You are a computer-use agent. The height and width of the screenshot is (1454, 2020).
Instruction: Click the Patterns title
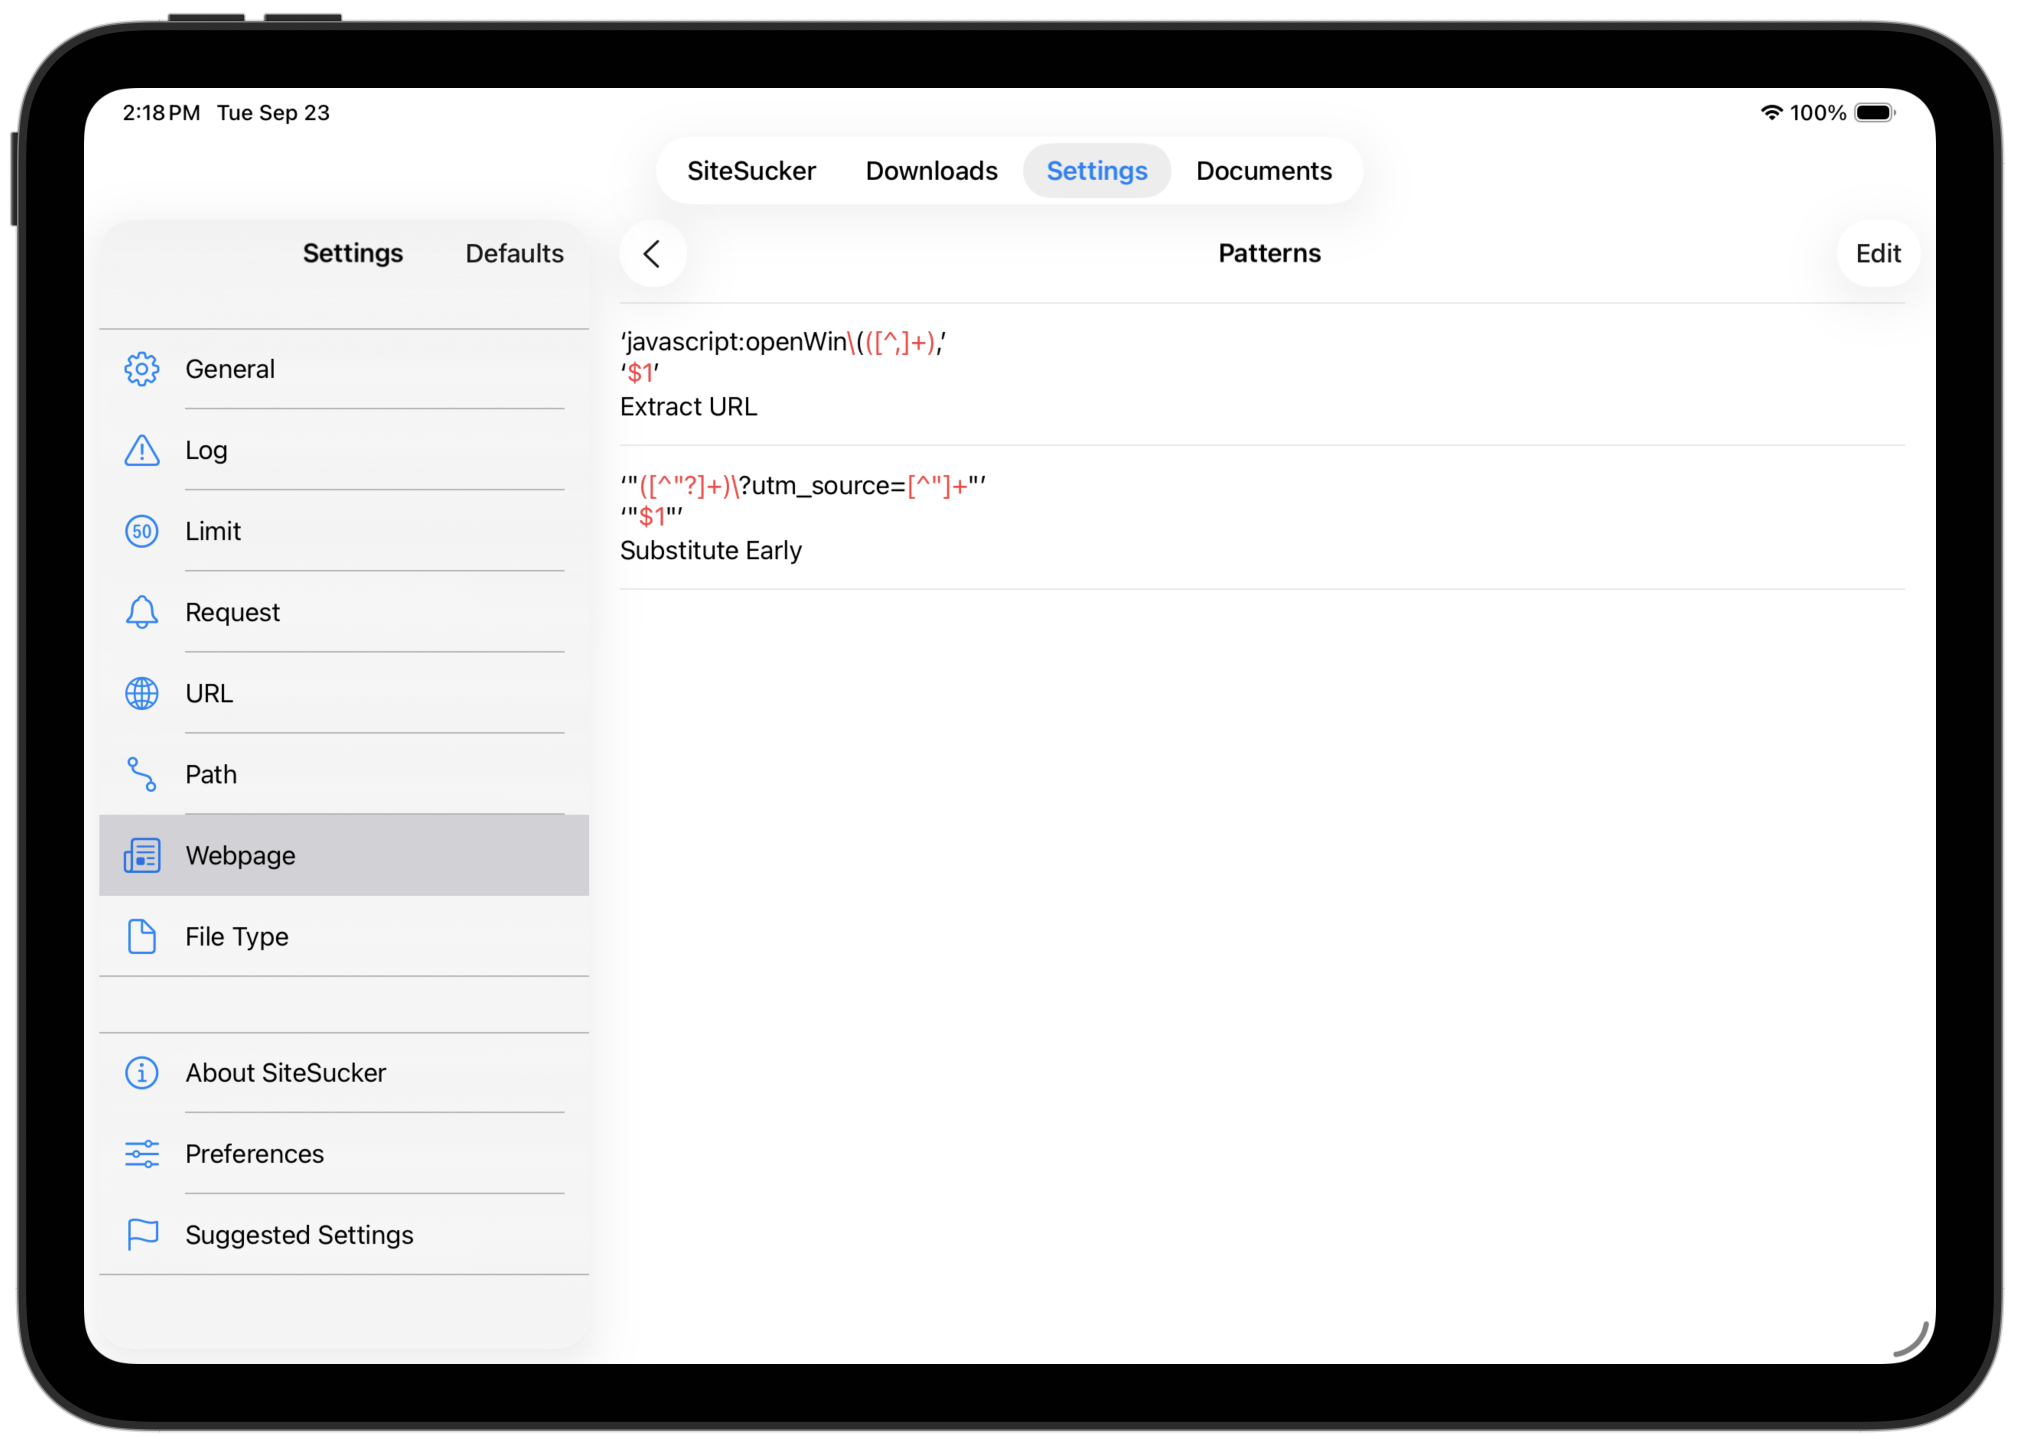(x=1269, y=254)
